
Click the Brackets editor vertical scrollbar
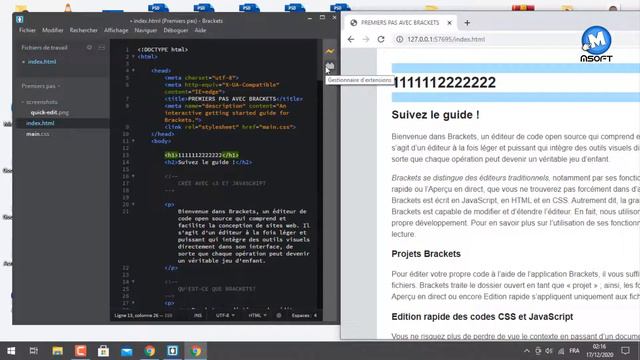(320, 173)
